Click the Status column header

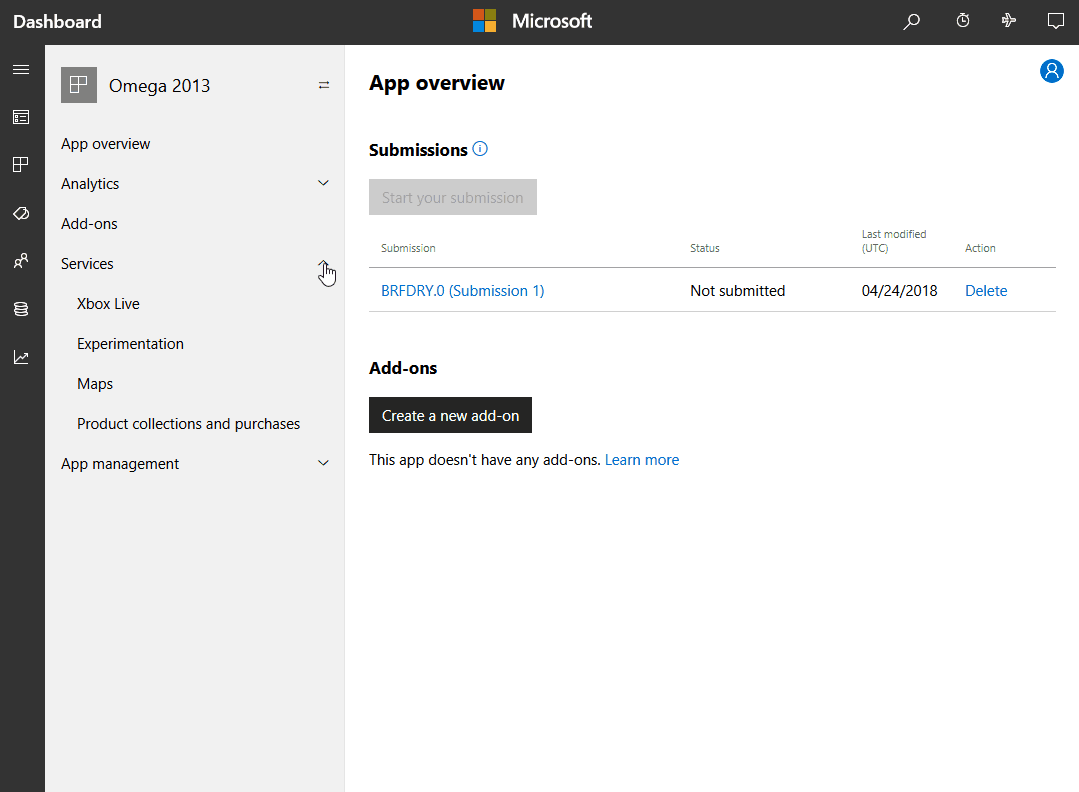pyautogui.click(x=705, y=248)
